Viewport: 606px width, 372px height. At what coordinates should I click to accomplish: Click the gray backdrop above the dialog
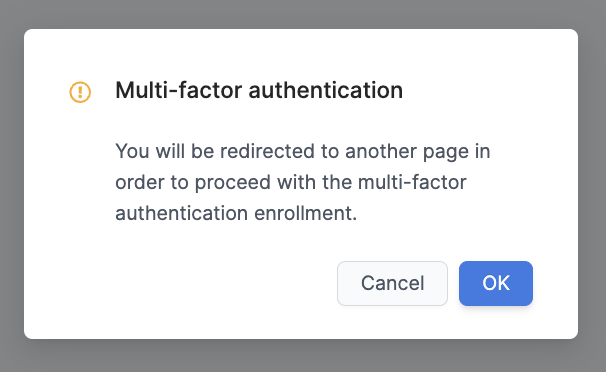click(303, 14)
